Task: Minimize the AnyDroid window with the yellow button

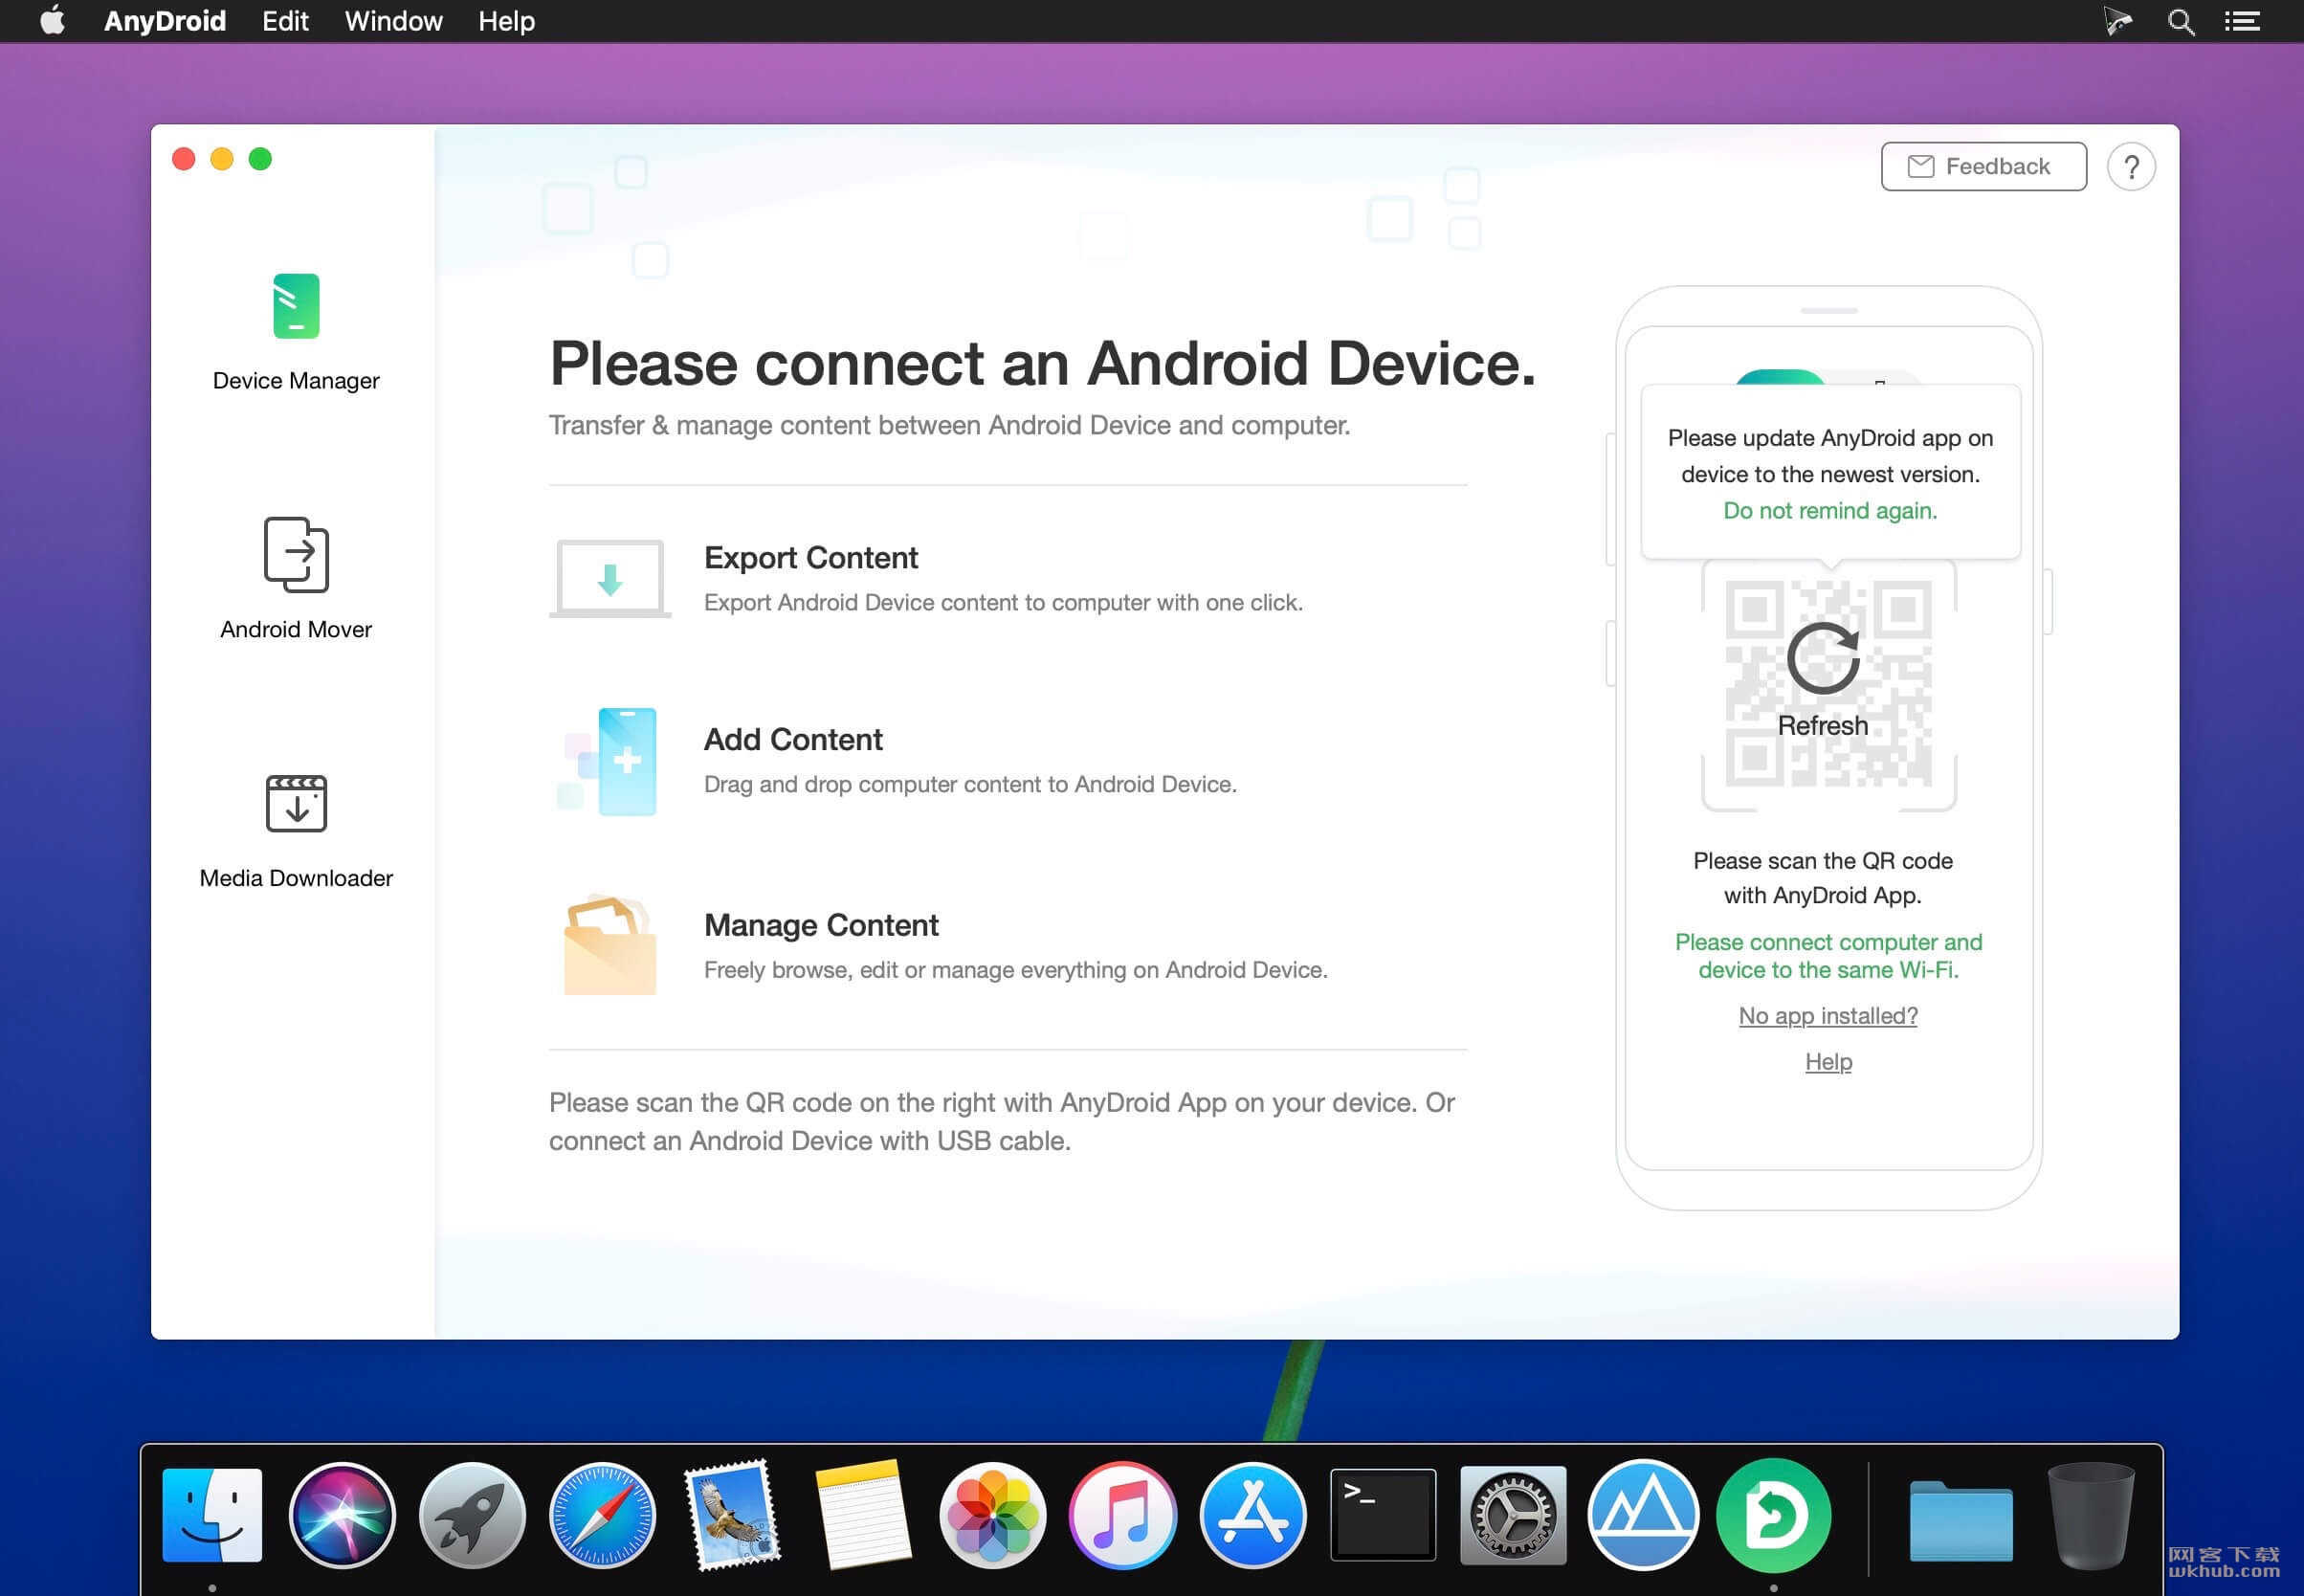Action: click(222, 159)
